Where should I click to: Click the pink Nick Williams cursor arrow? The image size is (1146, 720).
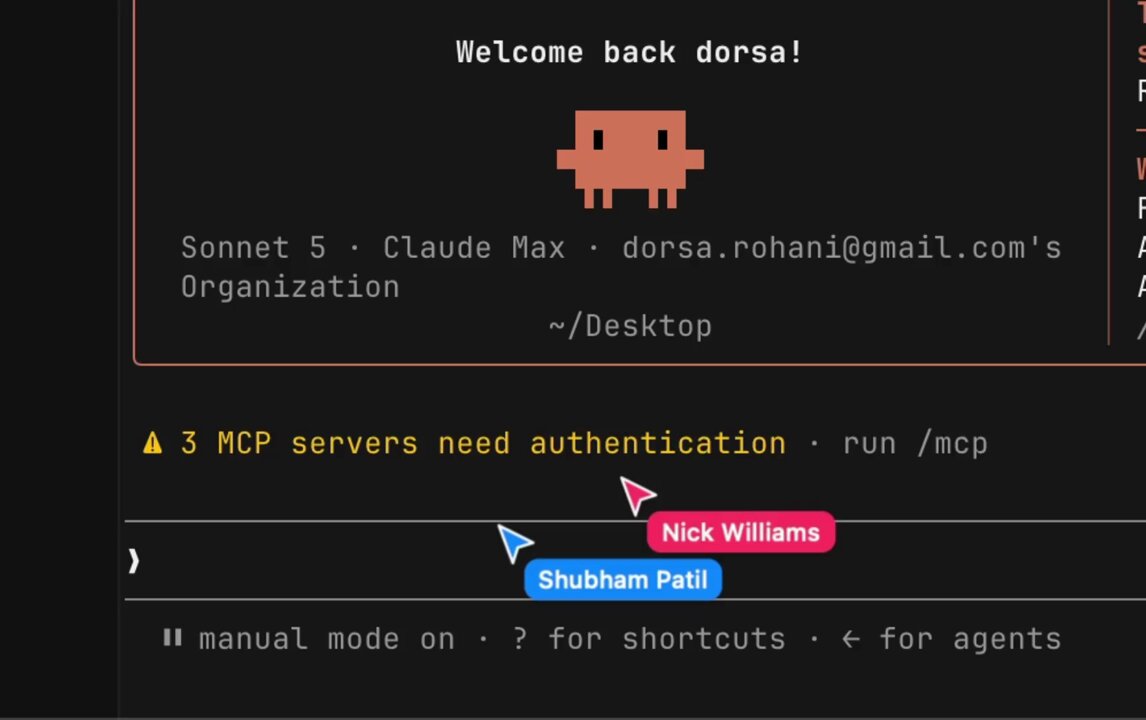[637, 495]
